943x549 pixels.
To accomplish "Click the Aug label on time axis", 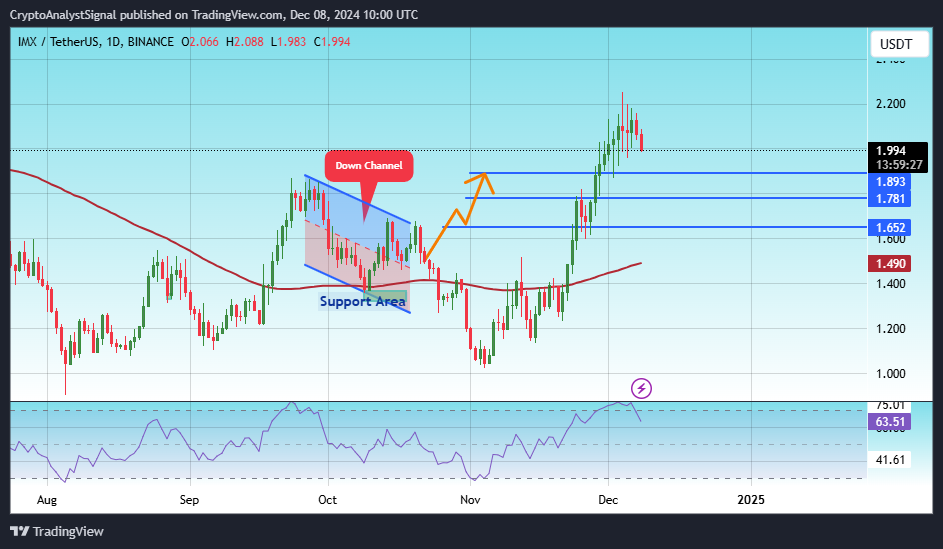I will click(x=47, y=500).
